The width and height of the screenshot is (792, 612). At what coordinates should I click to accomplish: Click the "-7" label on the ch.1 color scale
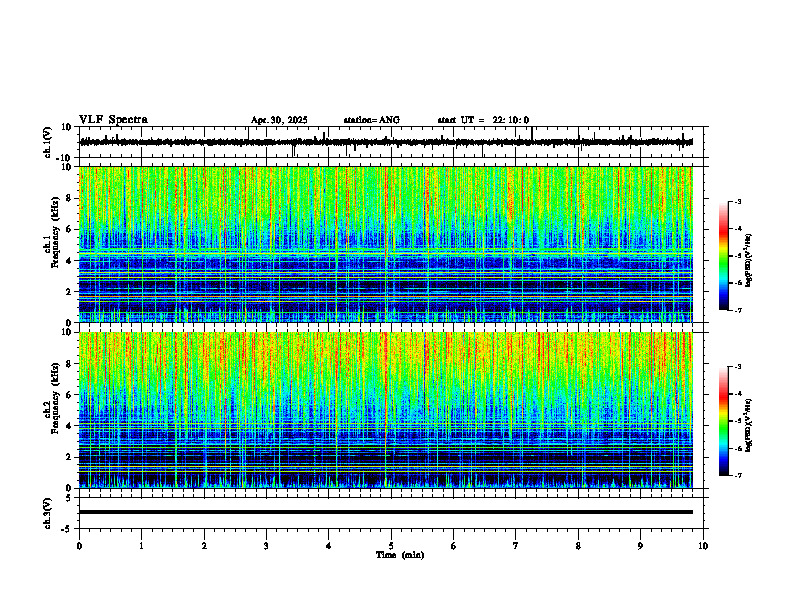pyautogui.click(x=737, y=310)
